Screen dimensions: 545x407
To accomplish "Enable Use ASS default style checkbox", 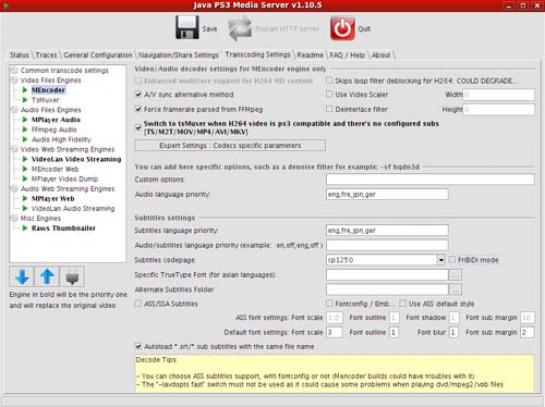I will click(x=402, y=304).
